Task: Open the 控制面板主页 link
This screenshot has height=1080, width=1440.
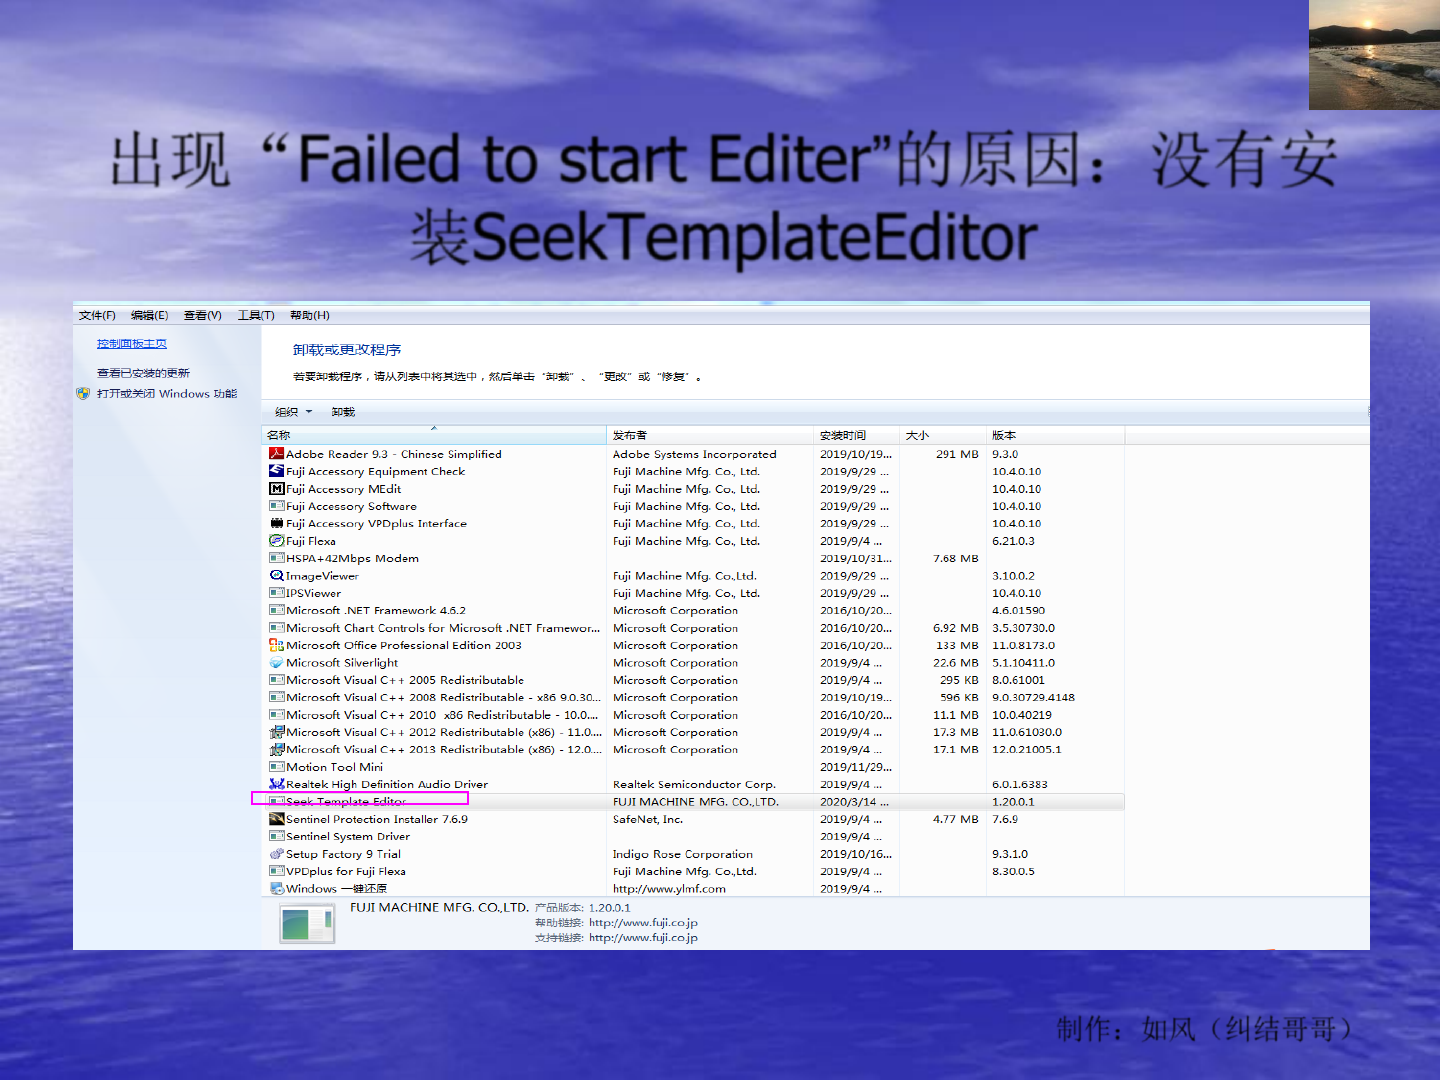Action: pos(132,344)
